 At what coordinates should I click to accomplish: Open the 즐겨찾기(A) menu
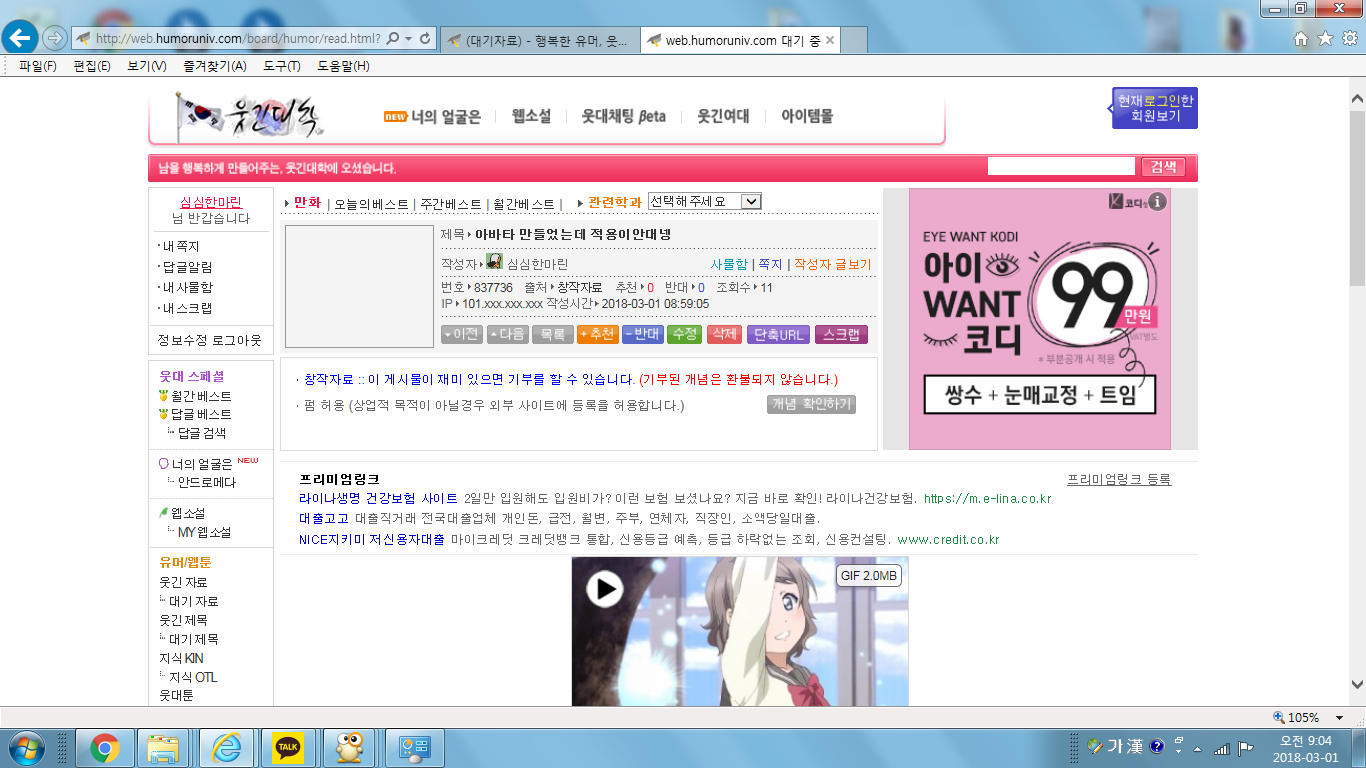pyautogui.click(x=215, y=66)
